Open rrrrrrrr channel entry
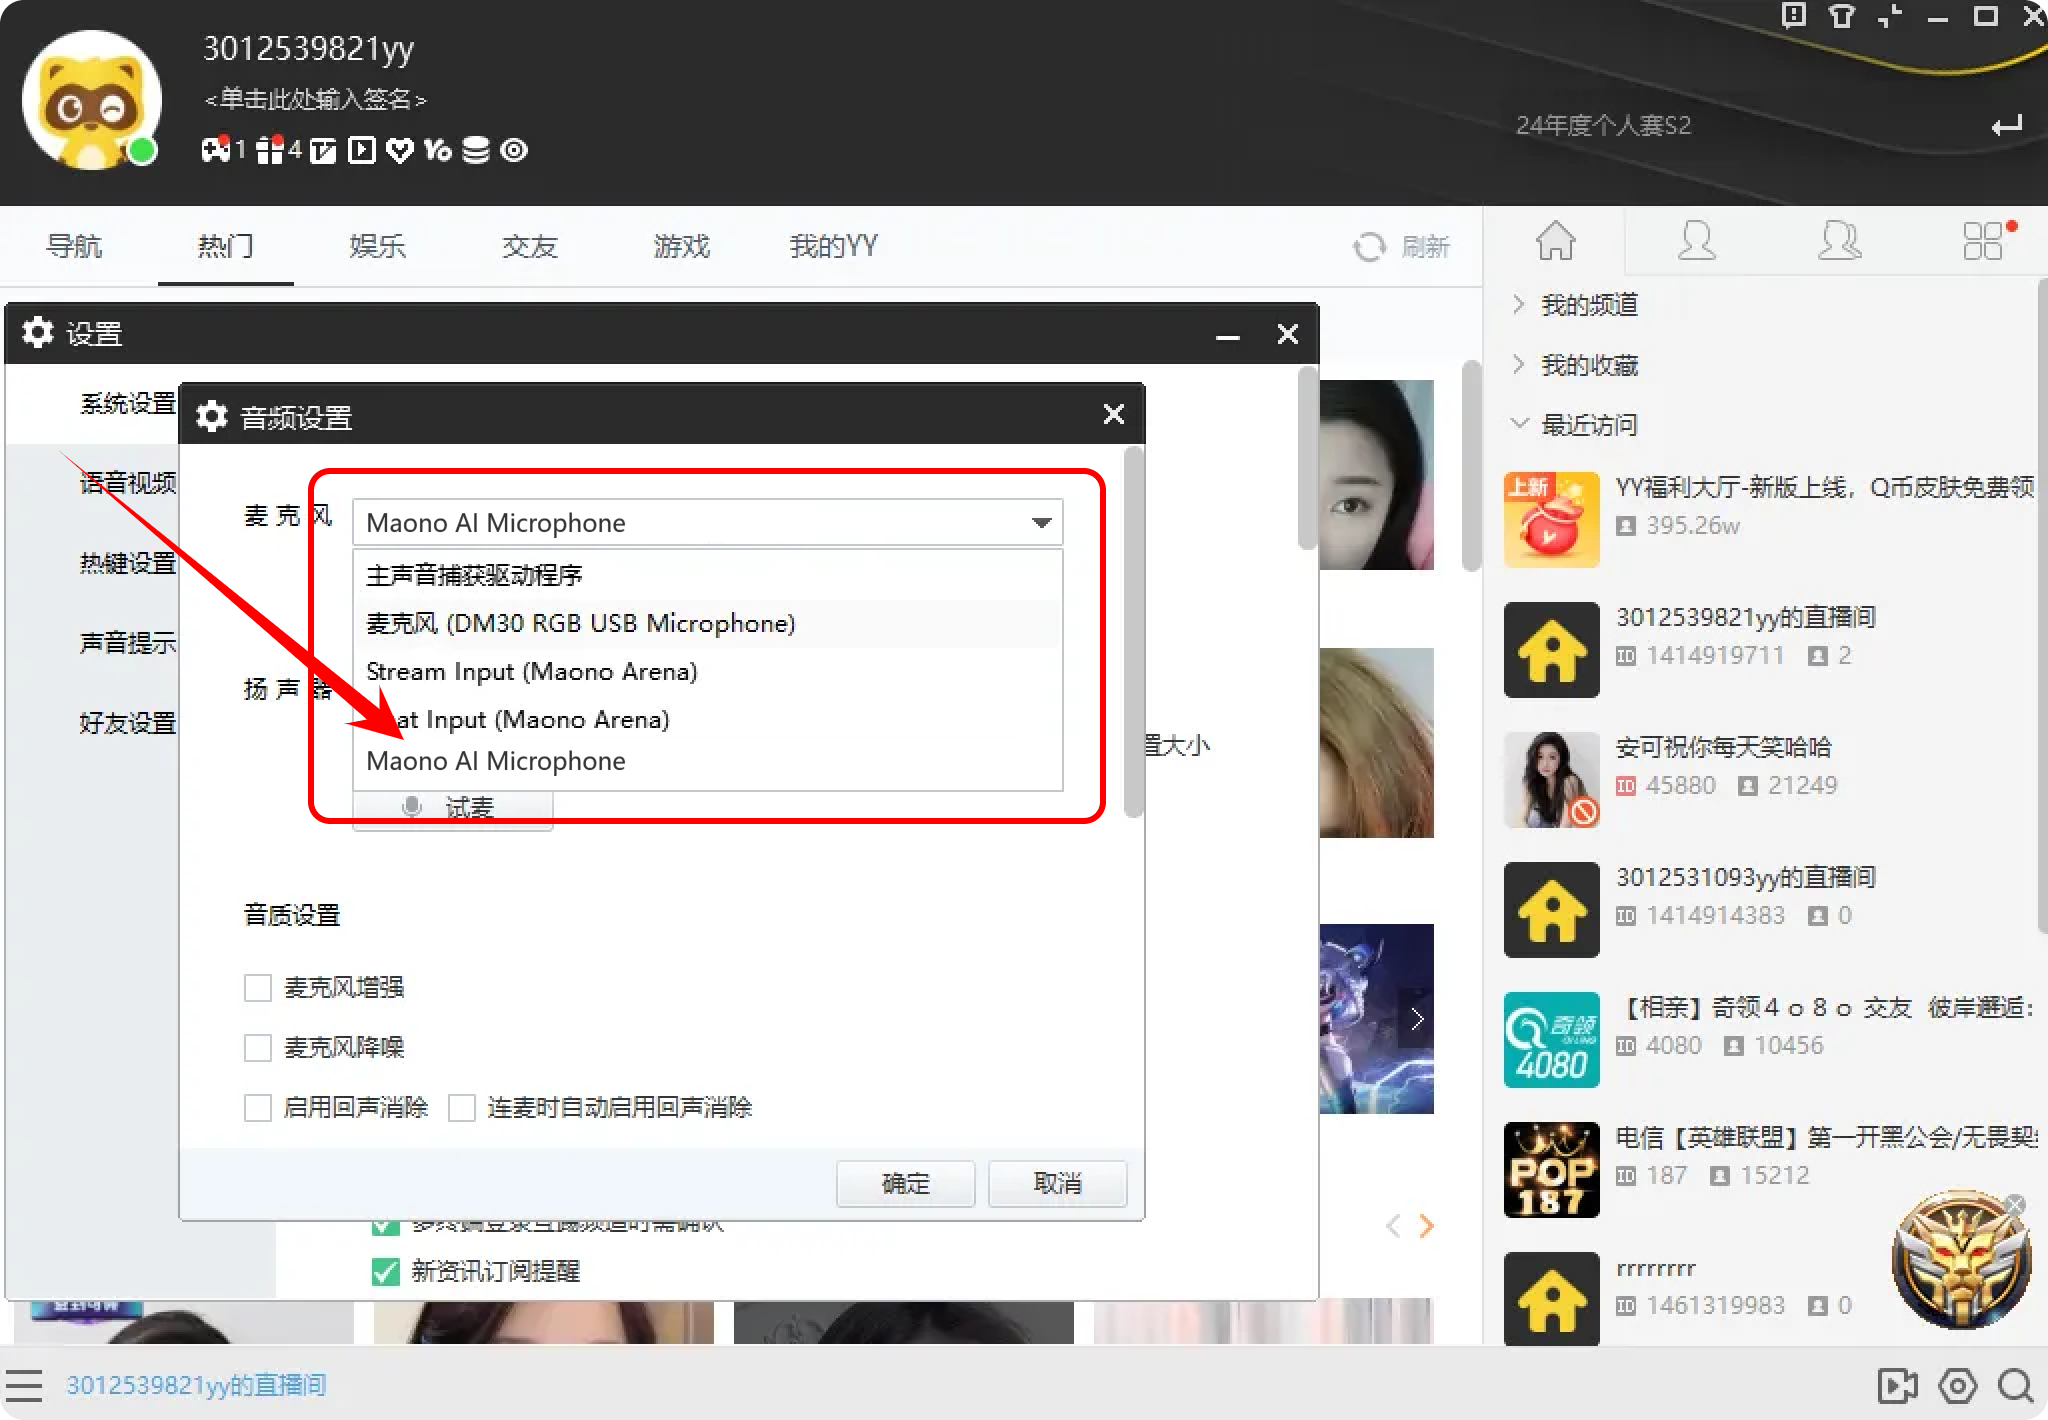2048x1420 pixels. point(1656,1268)
